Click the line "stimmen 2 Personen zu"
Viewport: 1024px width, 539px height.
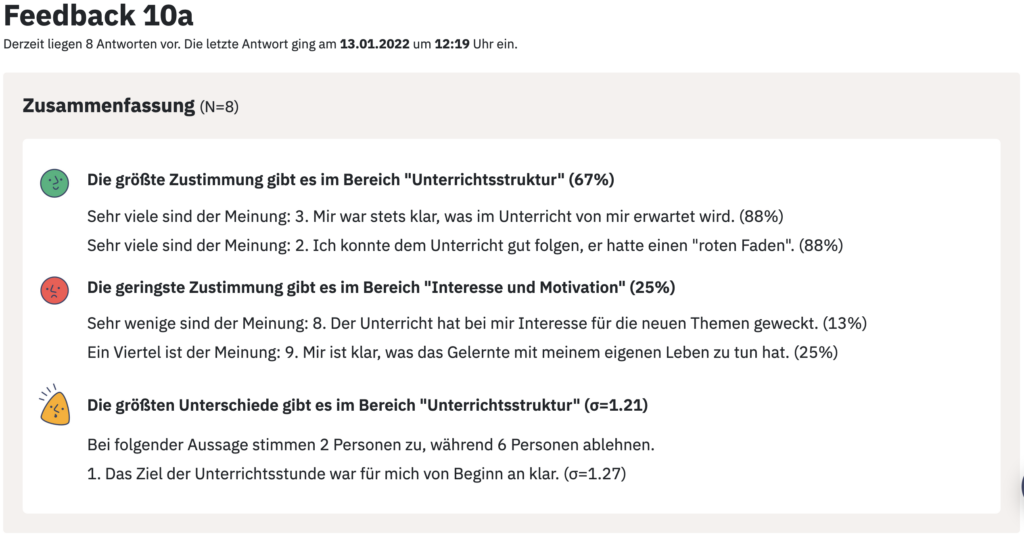coord(371,445)
